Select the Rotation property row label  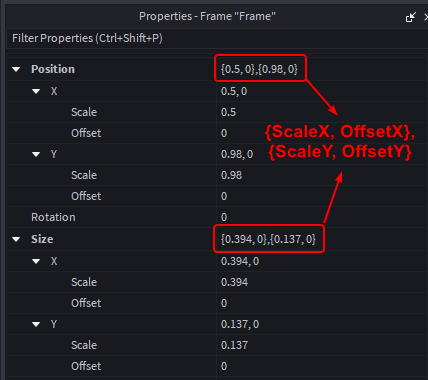(53, 217)
